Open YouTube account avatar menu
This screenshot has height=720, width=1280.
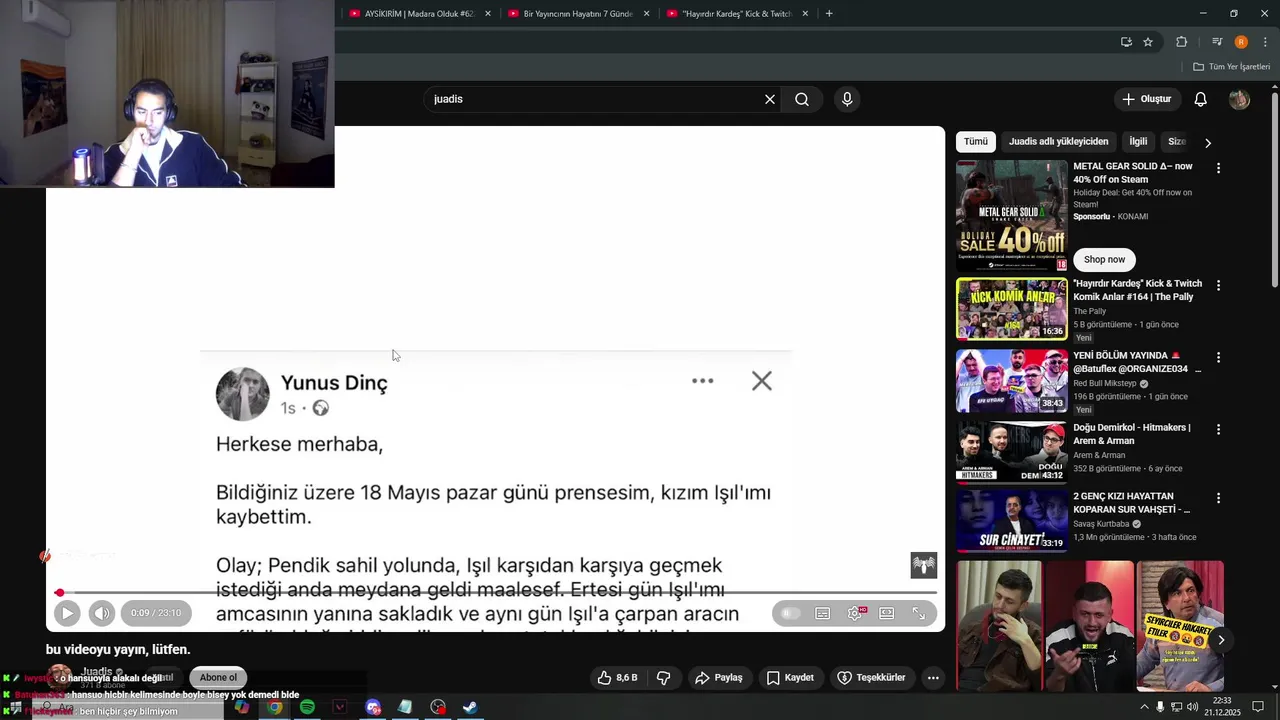pos(1239,99)
